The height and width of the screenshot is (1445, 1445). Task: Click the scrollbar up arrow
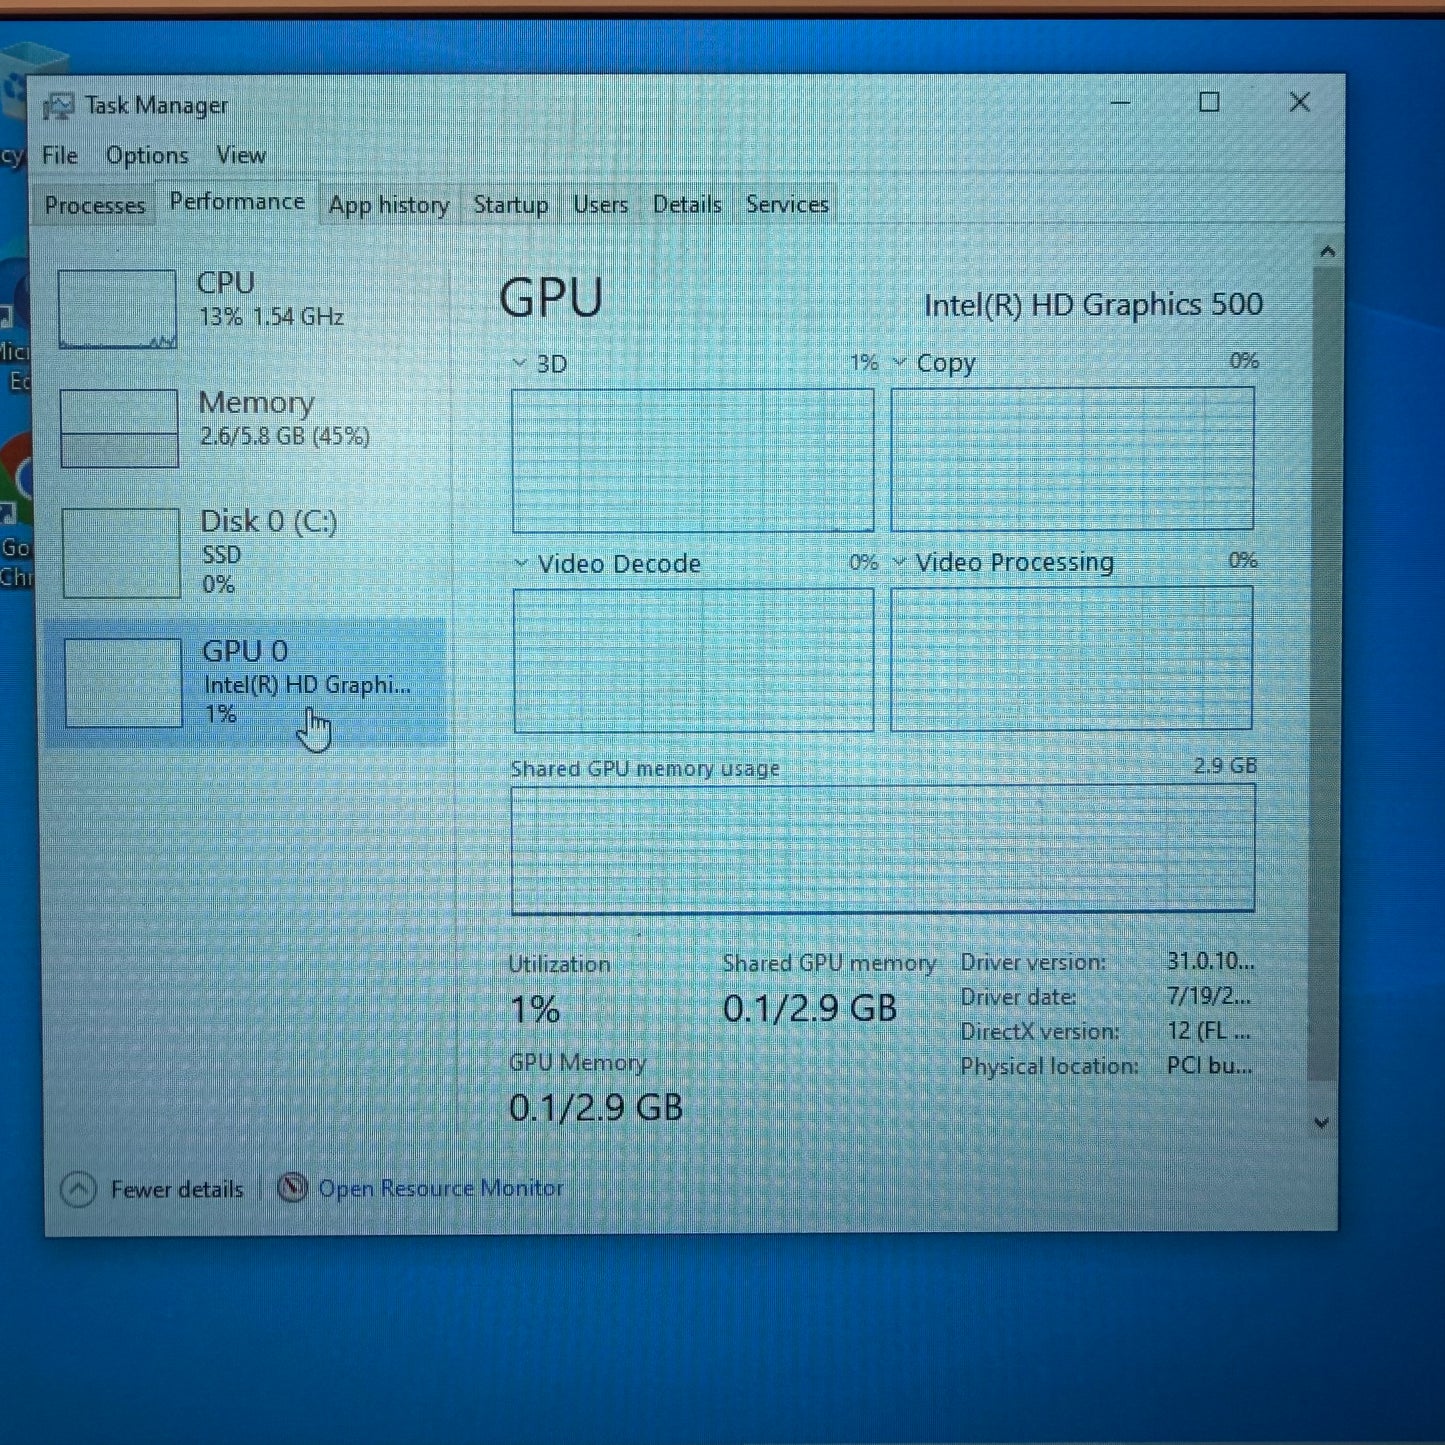pyautogui.click(x=1327, y=251)
